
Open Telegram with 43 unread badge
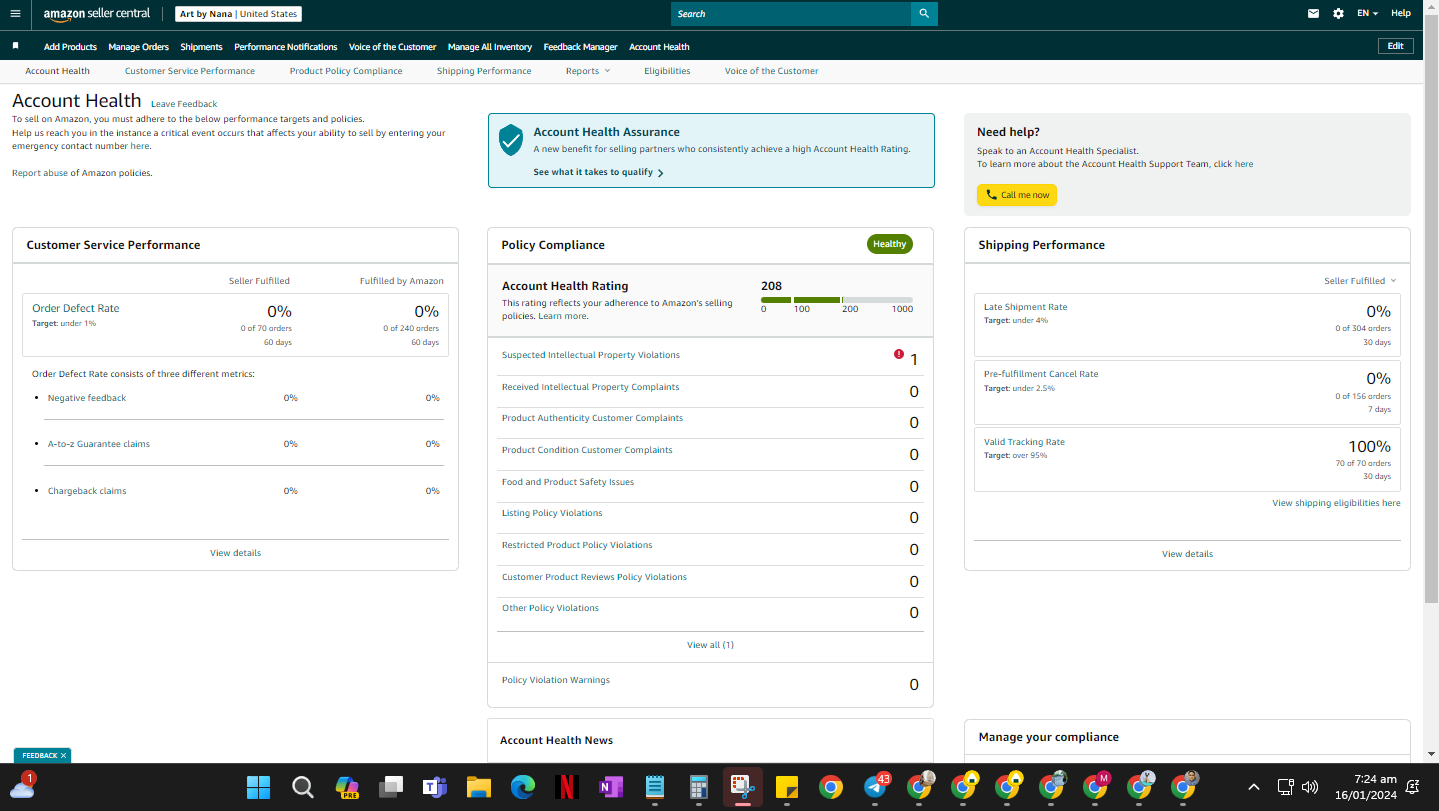875,786
